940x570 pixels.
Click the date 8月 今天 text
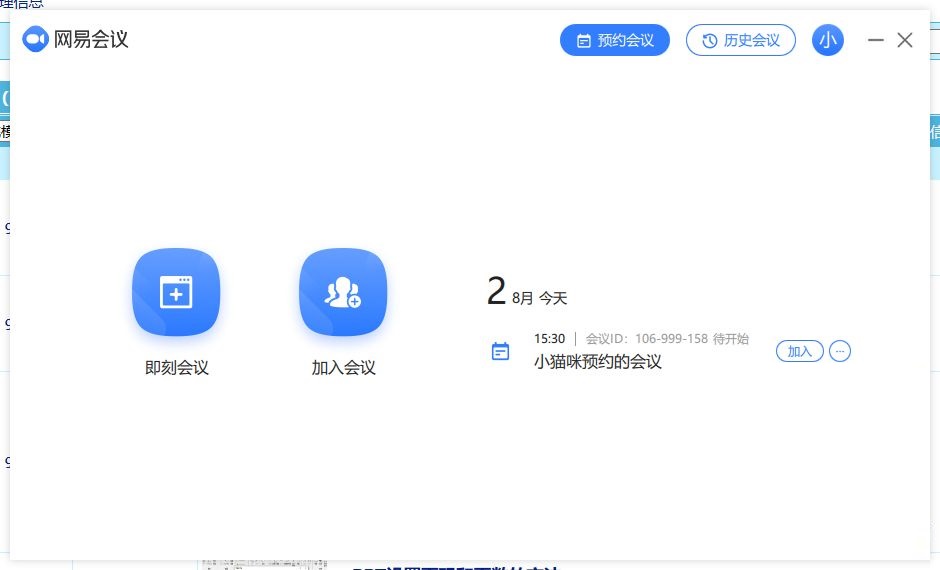pyautogui.click(x=540, y=298)
